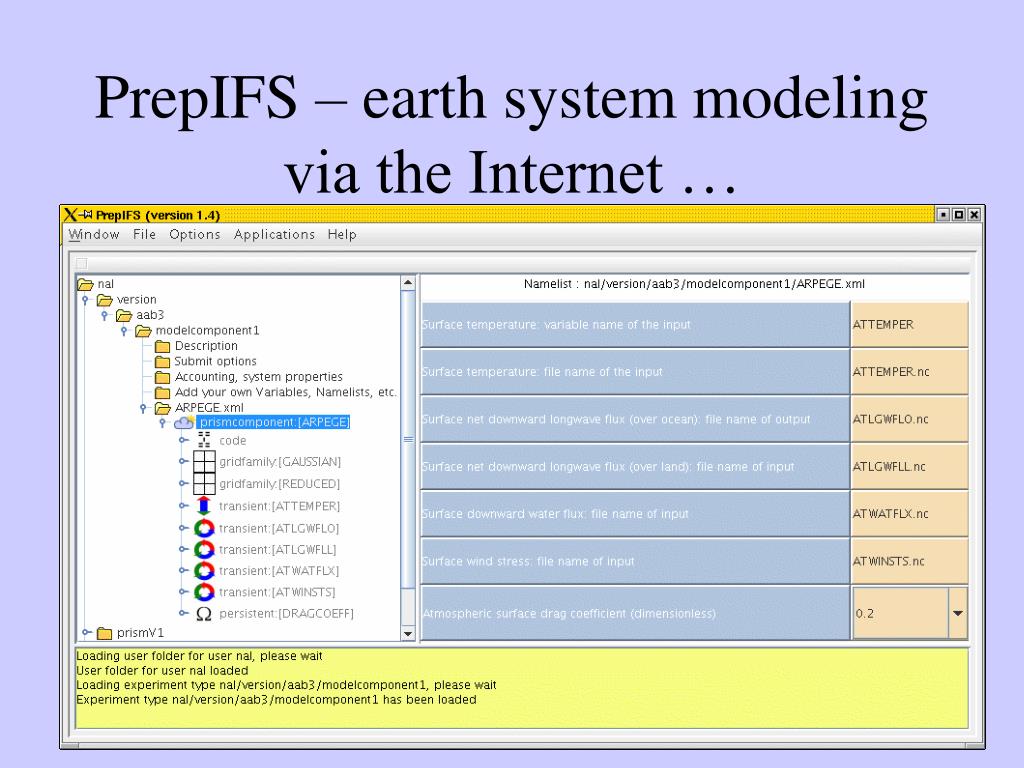Click 'Experiment type ... has been loaded' log line
The width and height of the screenshot is (1024, 768).
point(276,700)
